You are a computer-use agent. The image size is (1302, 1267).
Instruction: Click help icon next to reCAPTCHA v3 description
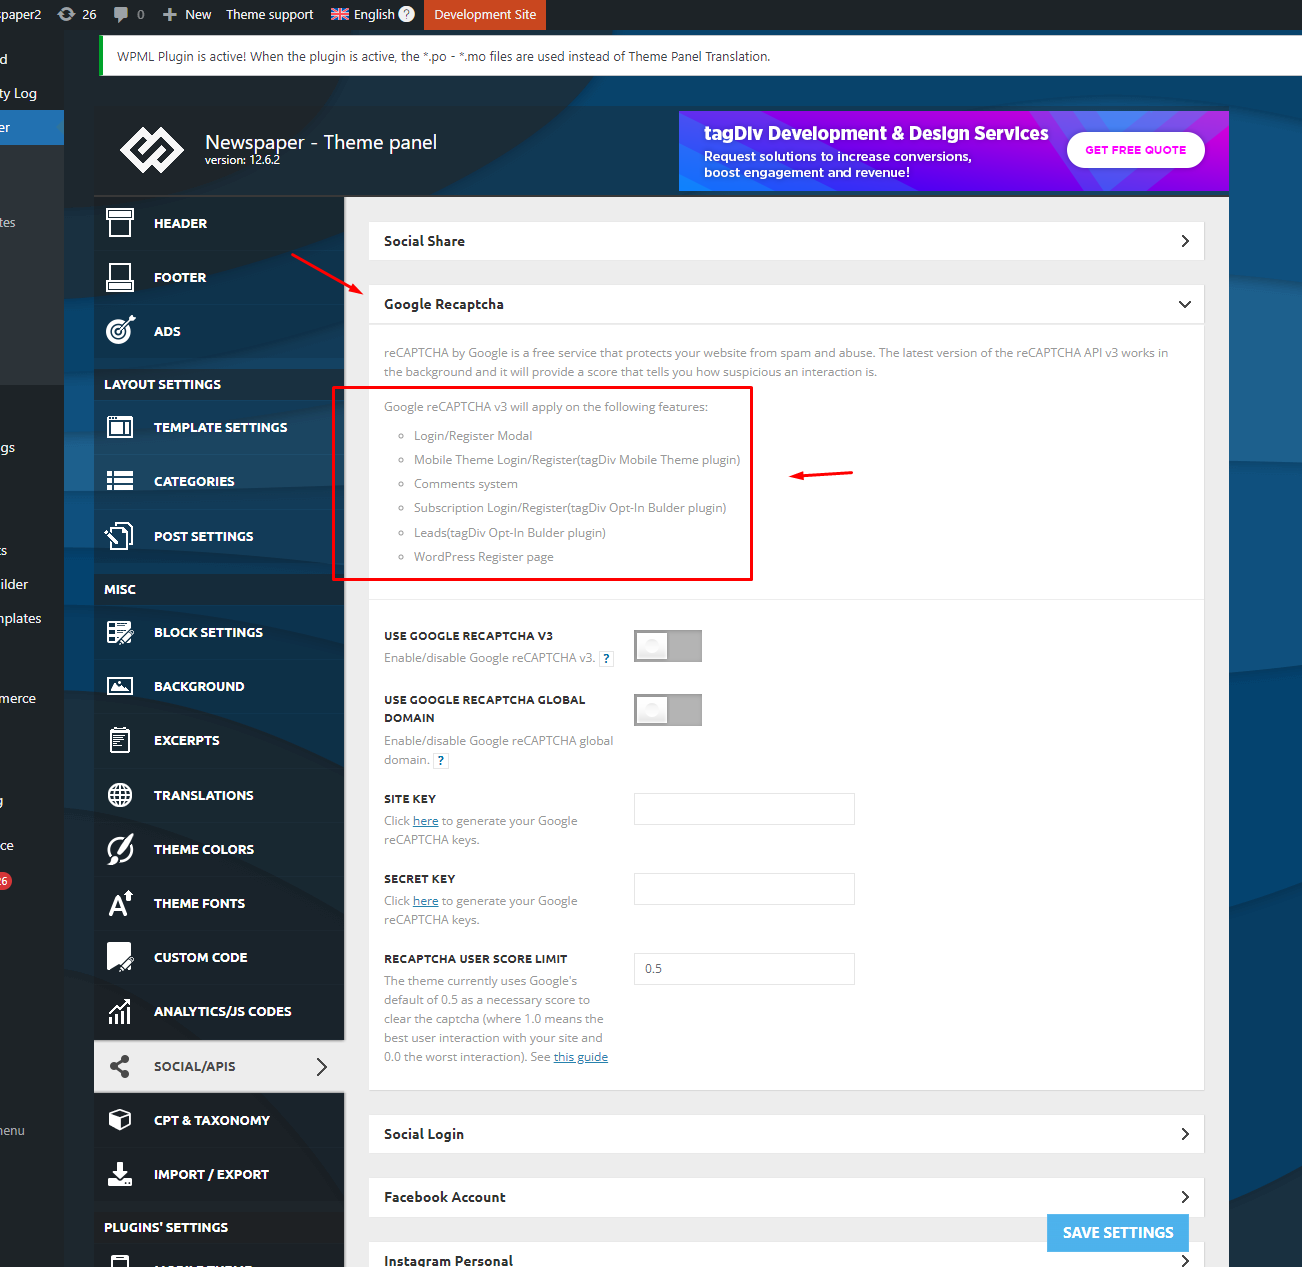[x=606, y=658]
